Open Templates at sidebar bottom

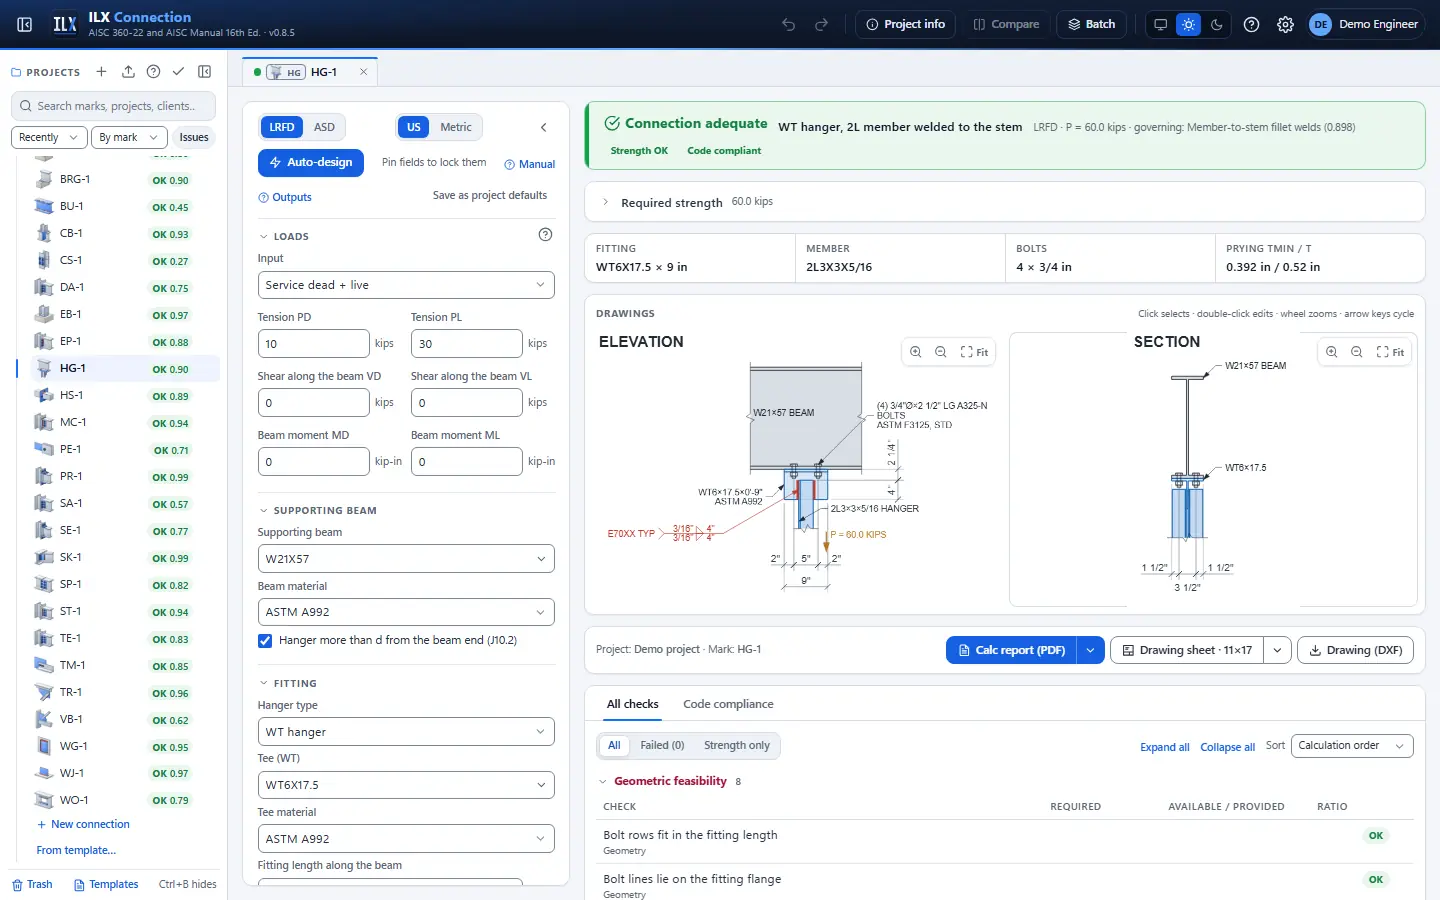pyautogui.click(x=106, y=884)
